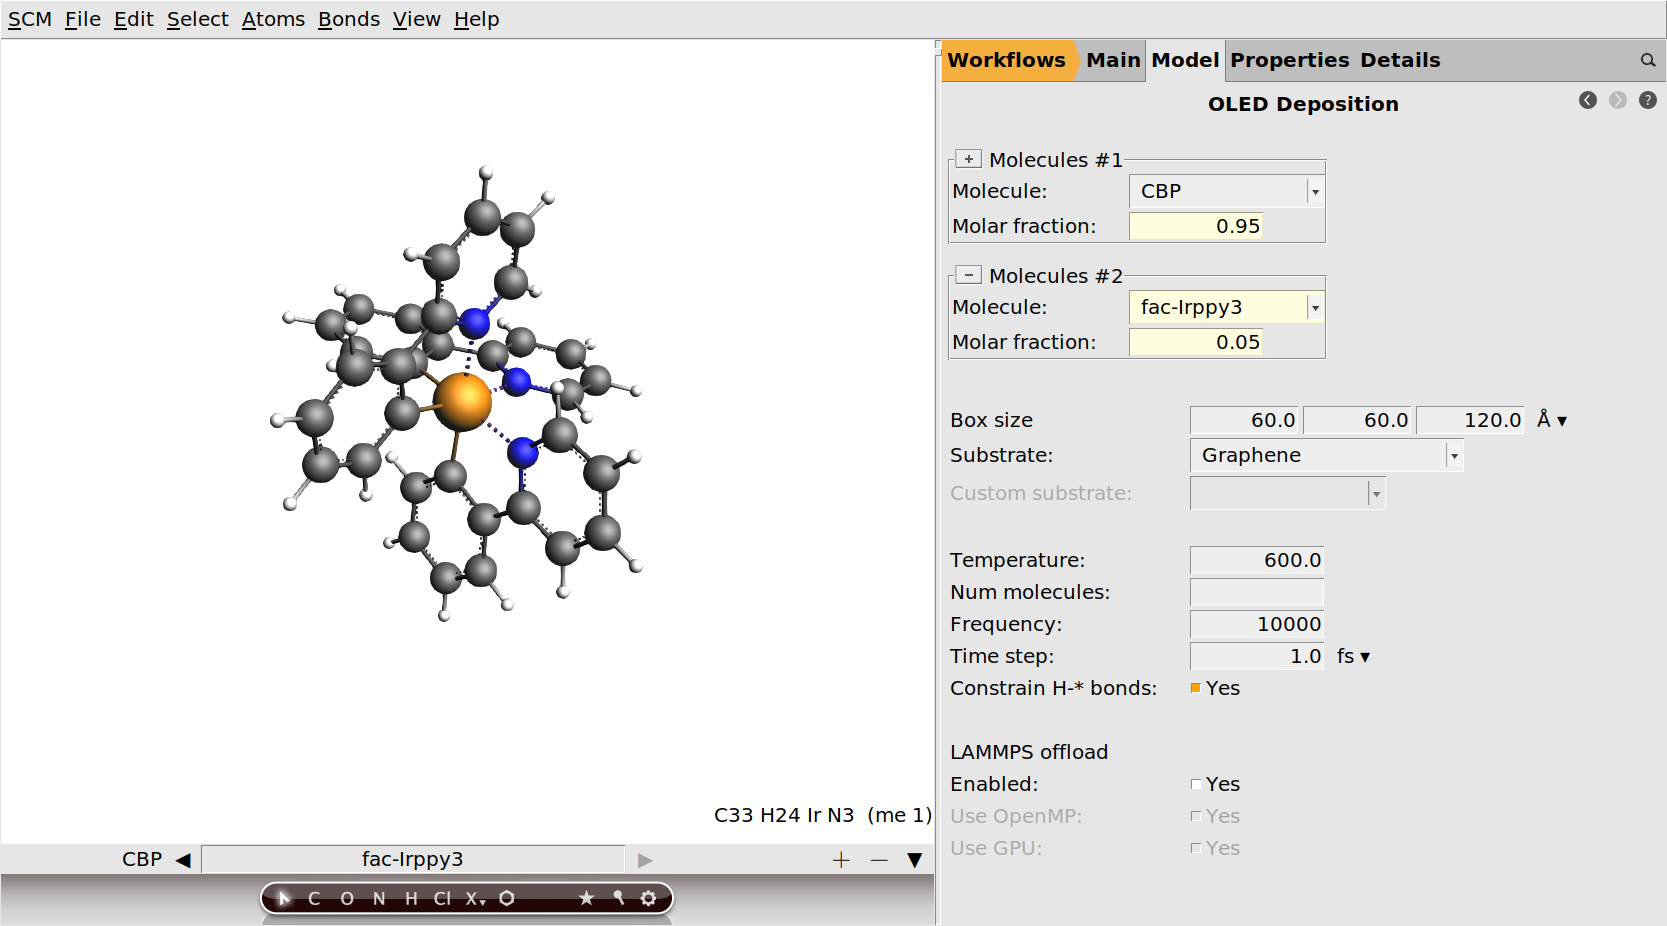This screenshot has width=1667, height=926.
Task: Click the Temperature input field
Action: pyautogui.click(x=1256, y=560)
